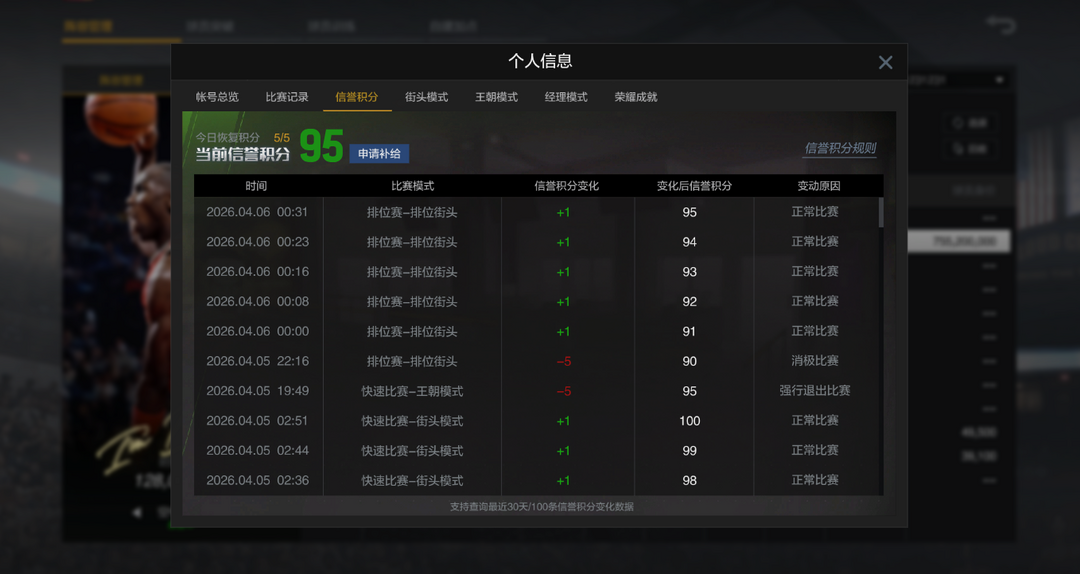Click the 比赛模式 column header
1080x574 pixels.
tap(413, 186)
